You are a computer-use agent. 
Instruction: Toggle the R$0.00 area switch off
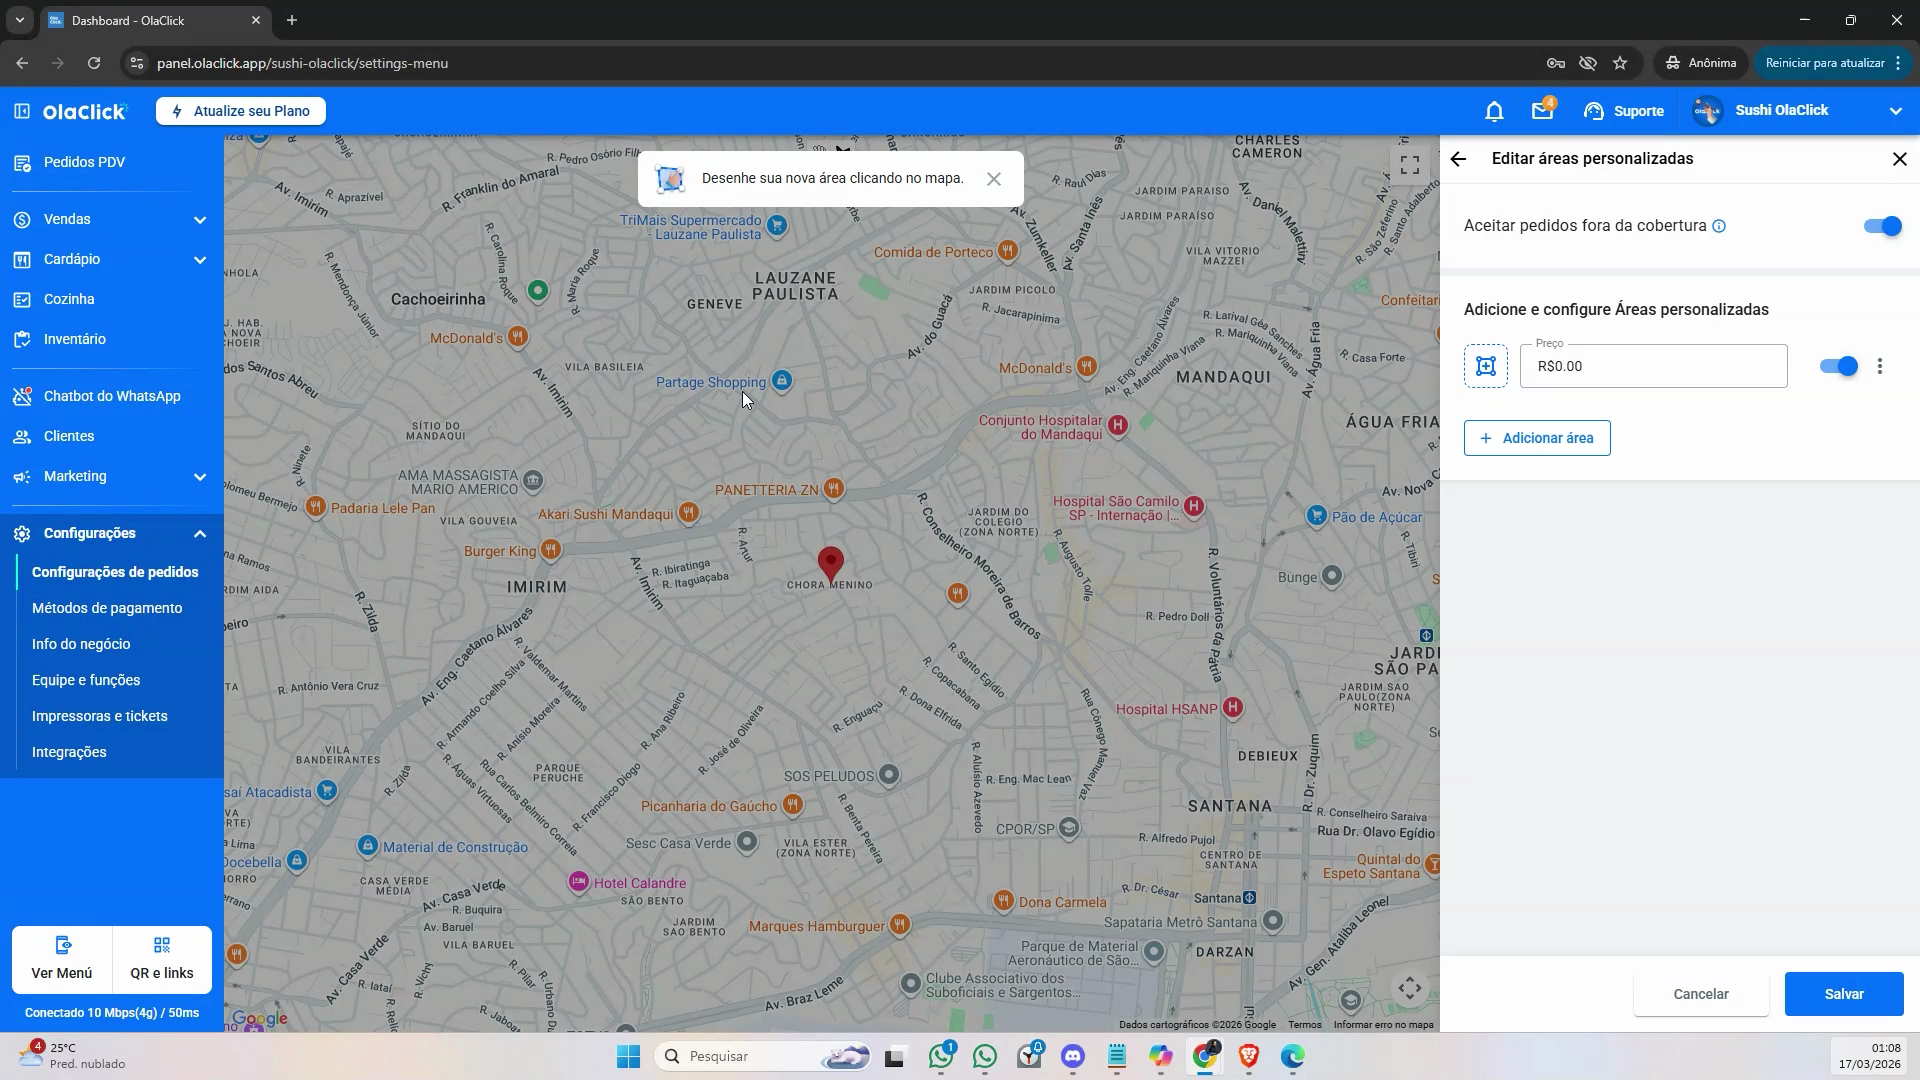[1838, 366]
